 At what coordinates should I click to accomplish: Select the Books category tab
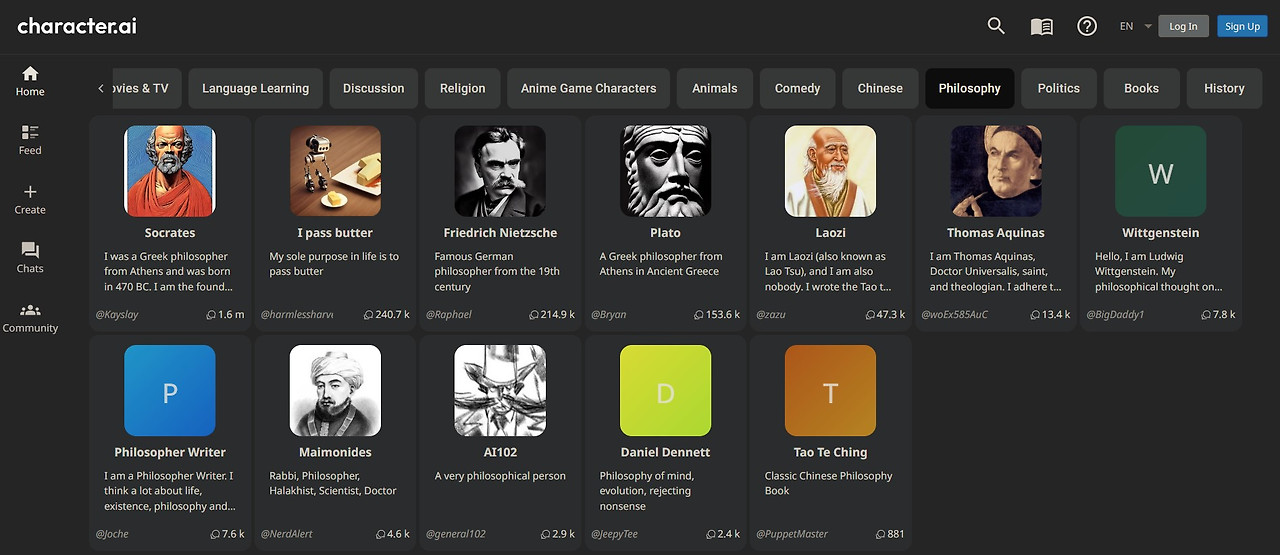1141,88
